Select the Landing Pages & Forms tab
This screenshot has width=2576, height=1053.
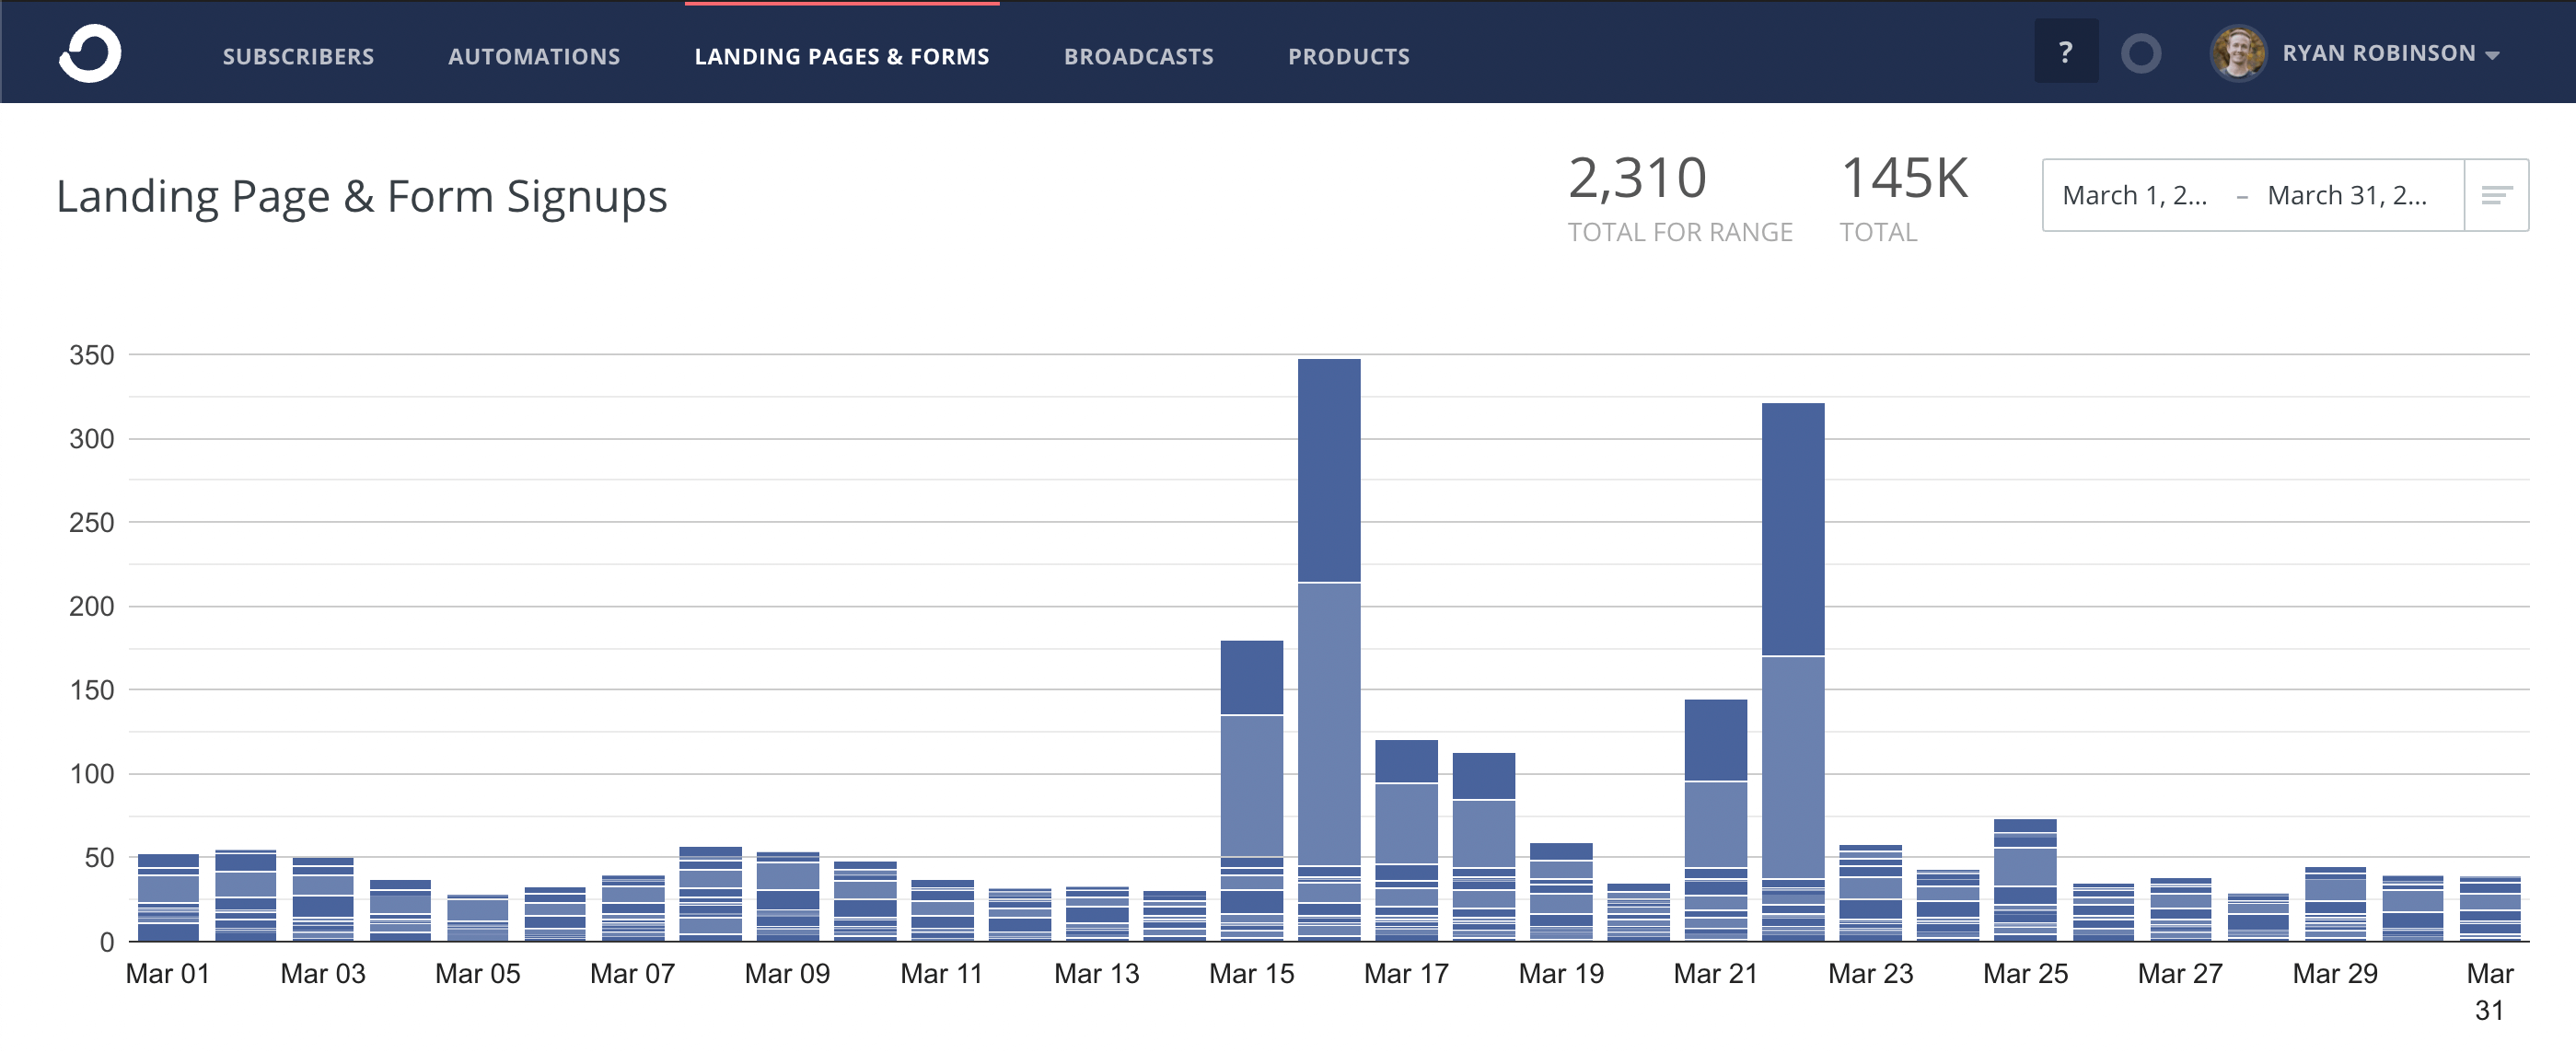(842, 56)
